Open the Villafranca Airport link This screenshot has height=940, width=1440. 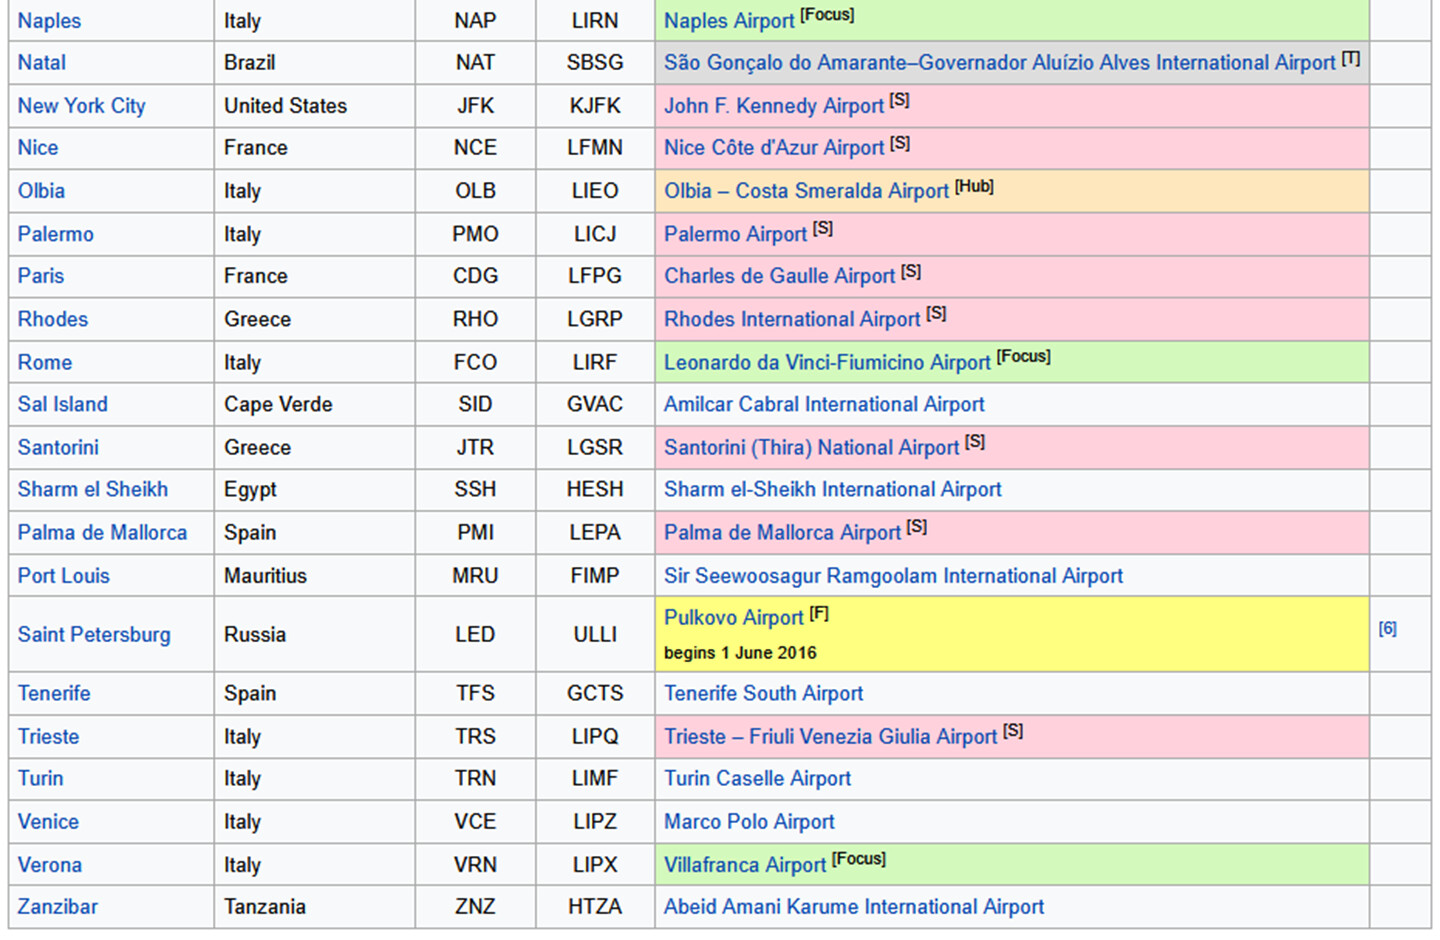(744, 865)
